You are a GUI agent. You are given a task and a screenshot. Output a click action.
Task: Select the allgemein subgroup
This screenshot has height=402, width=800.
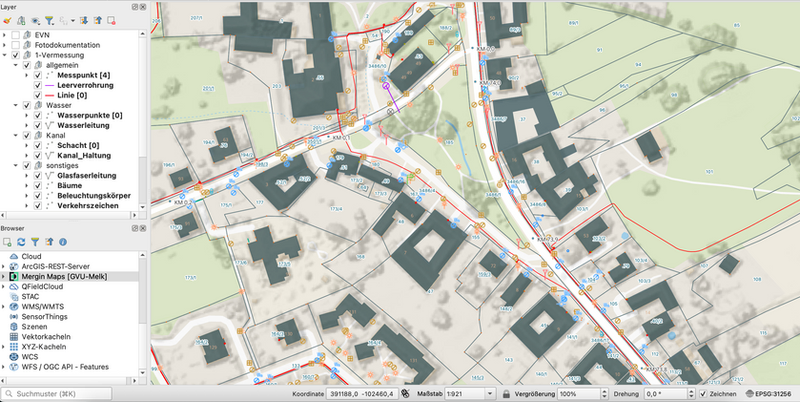(62, 65)
